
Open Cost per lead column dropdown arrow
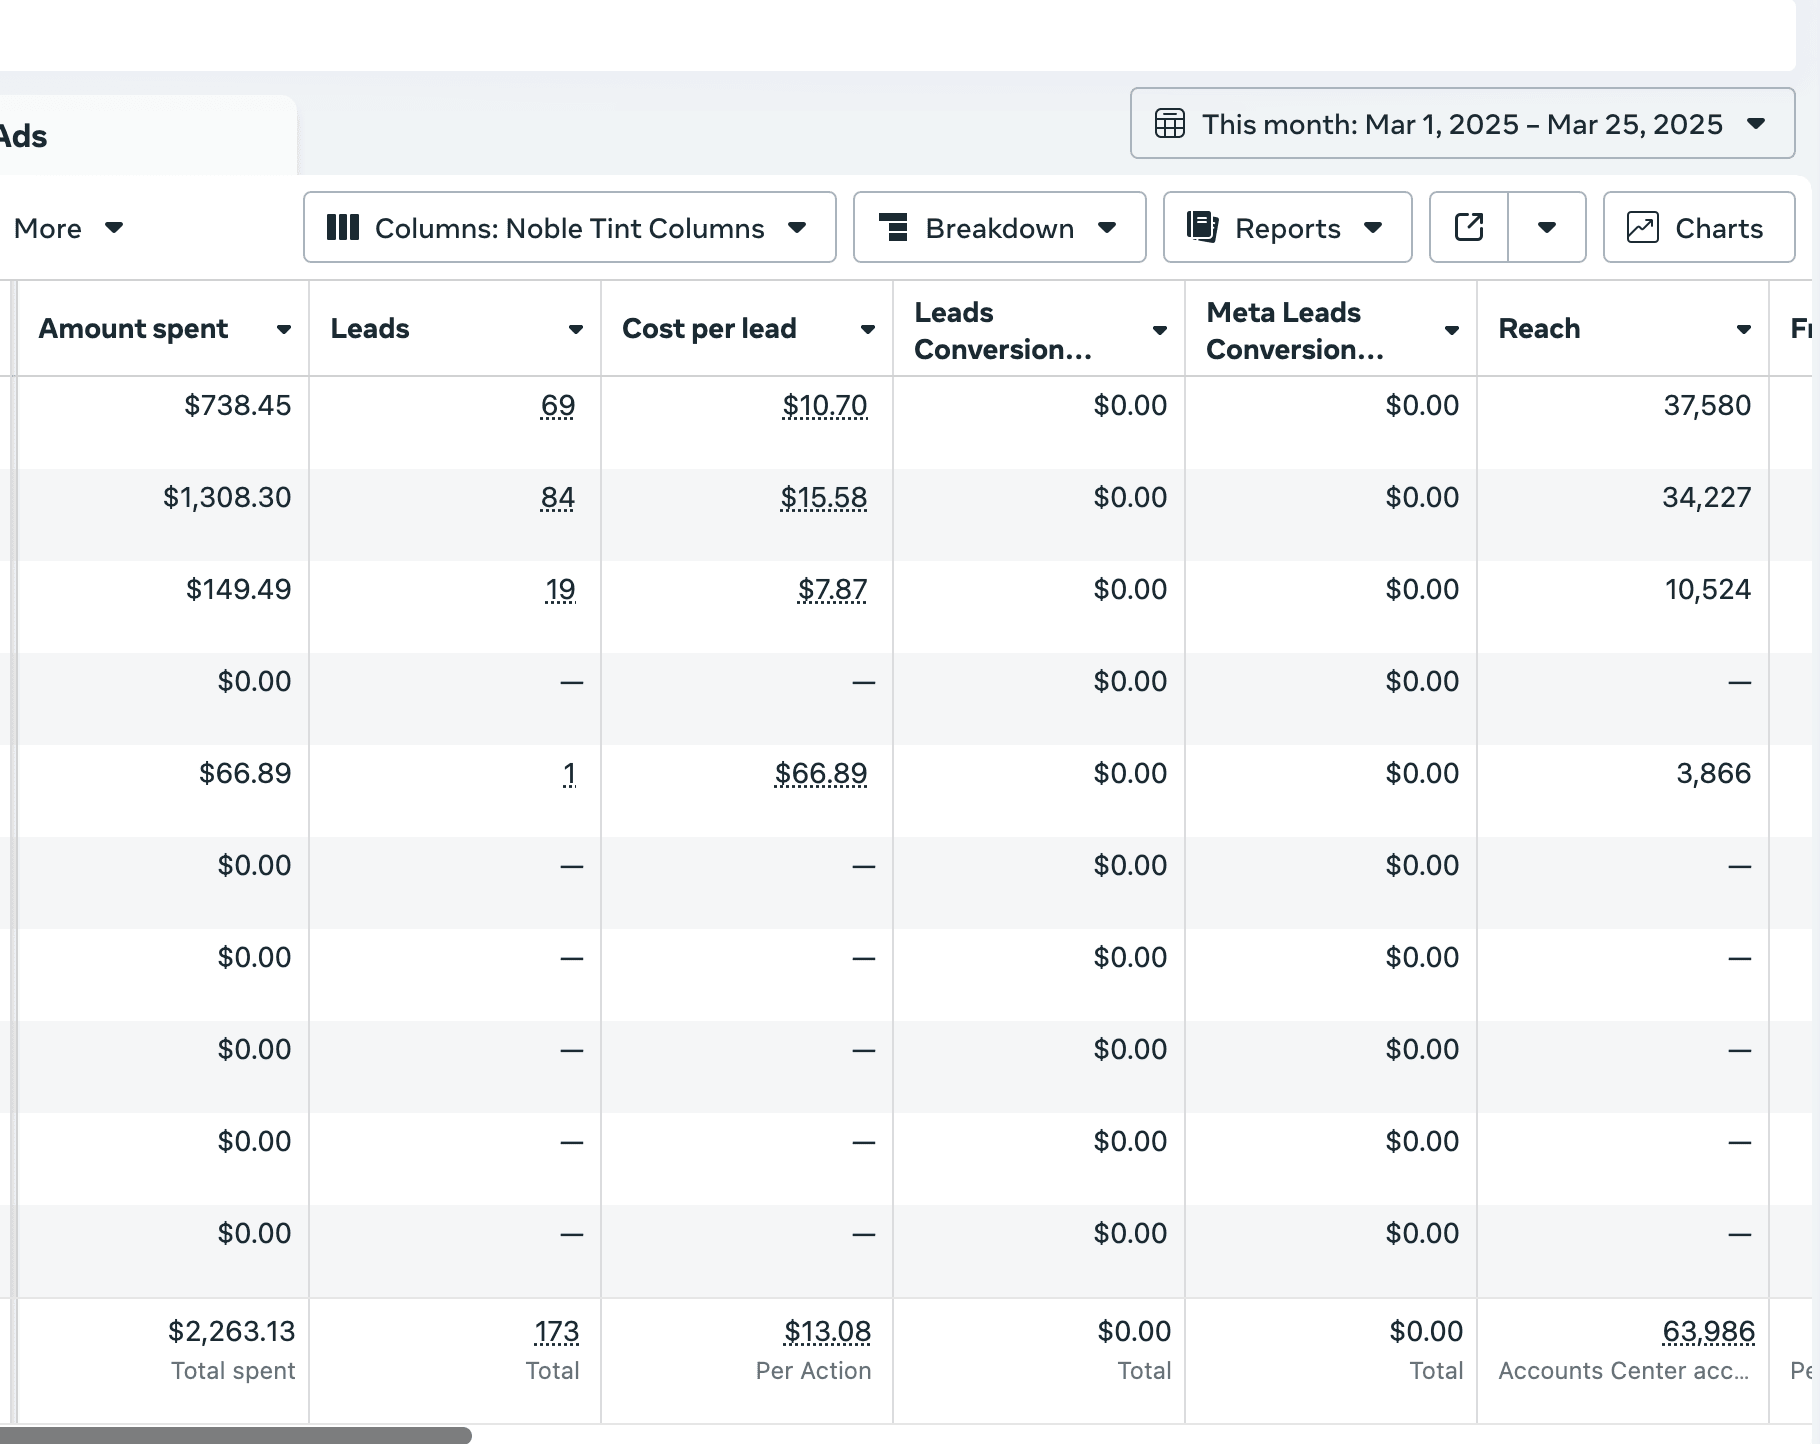pos(868,329)
